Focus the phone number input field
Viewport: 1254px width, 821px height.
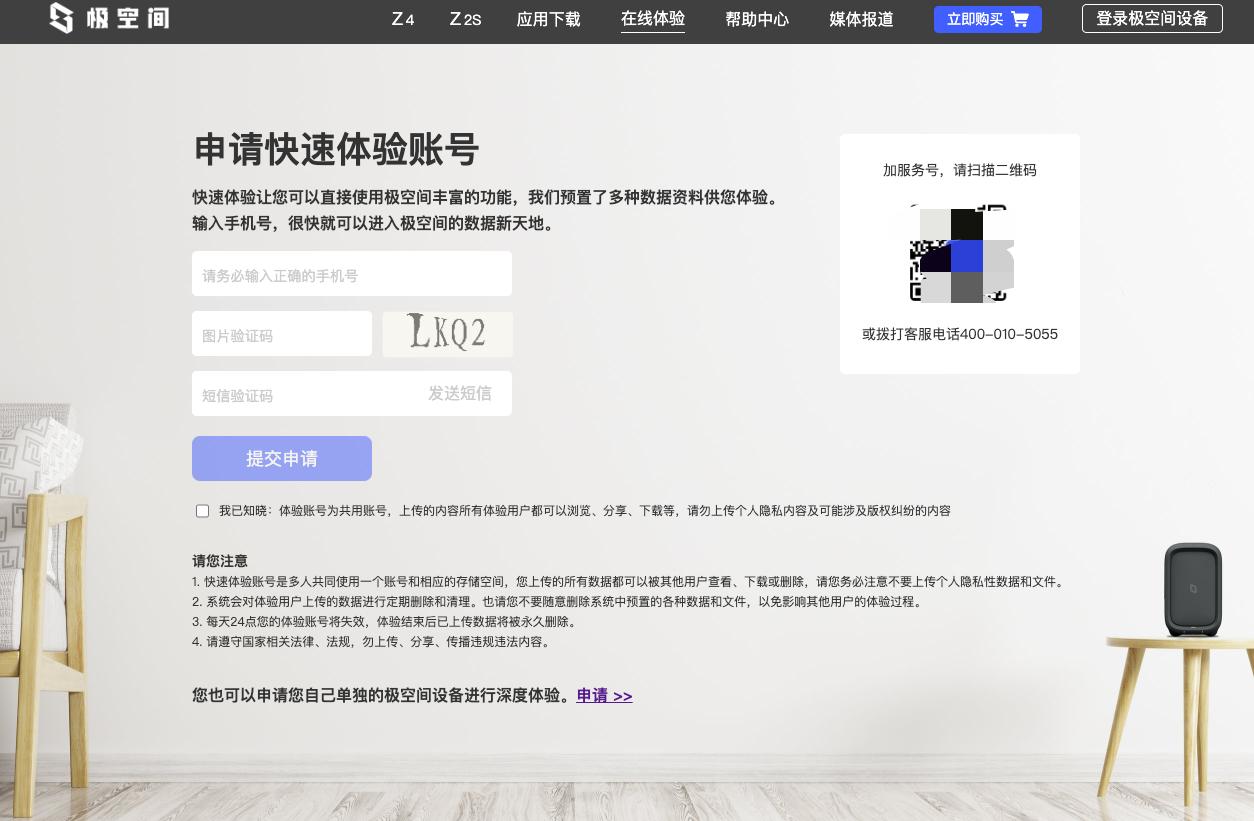[x=352, y=273]
